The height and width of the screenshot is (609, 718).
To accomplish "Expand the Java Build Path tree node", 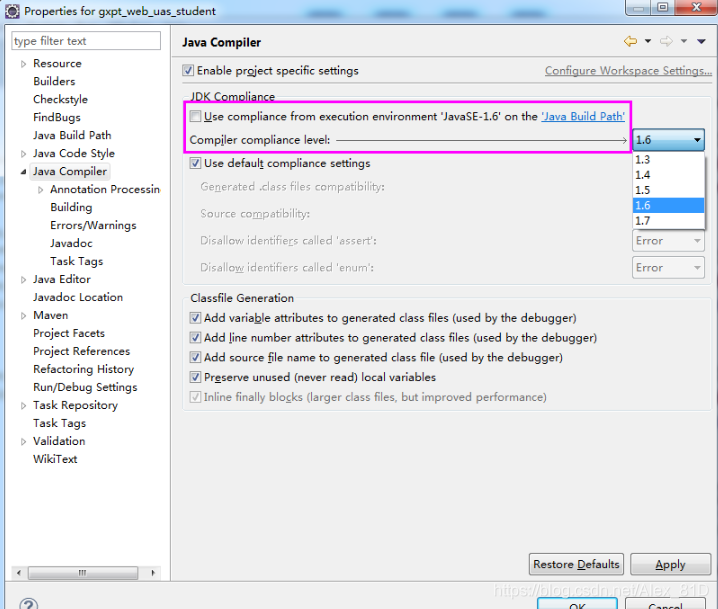I will coord(72,135).
